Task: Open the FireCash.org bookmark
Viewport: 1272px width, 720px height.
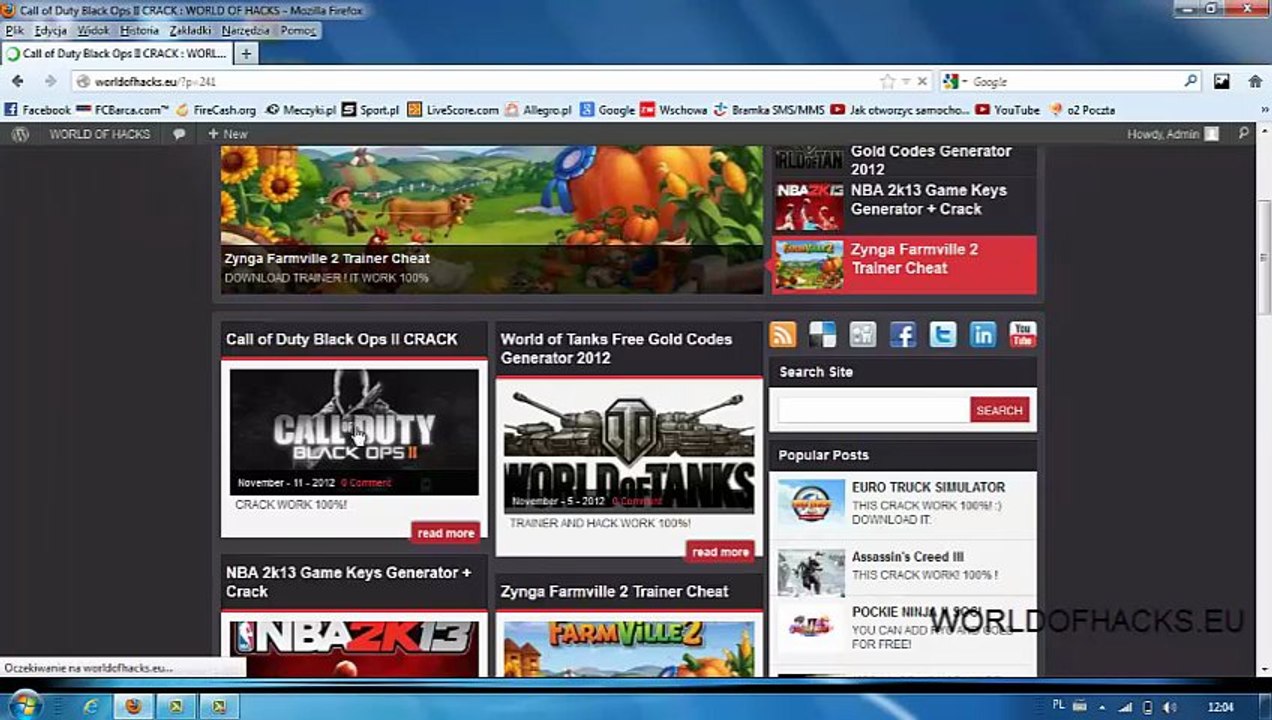Action: (x=215, y=110)
